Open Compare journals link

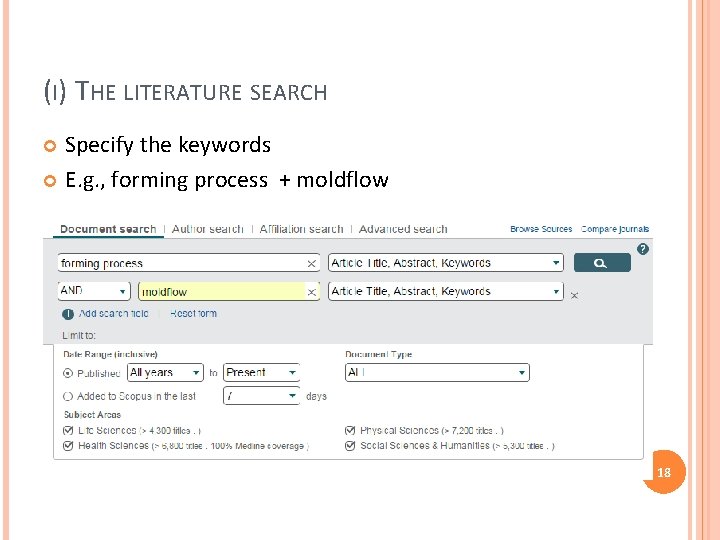click(x=615, y=229)
